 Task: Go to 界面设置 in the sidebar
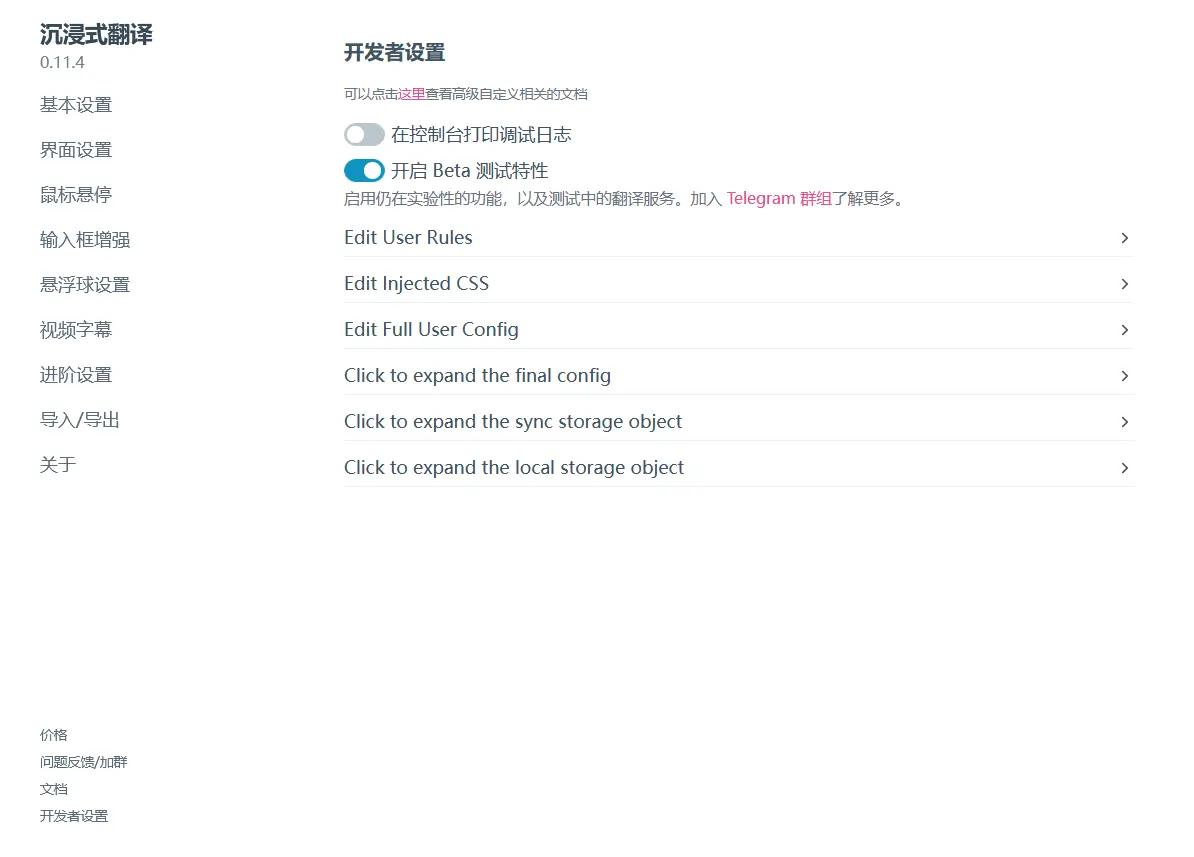tap(76, 150)
